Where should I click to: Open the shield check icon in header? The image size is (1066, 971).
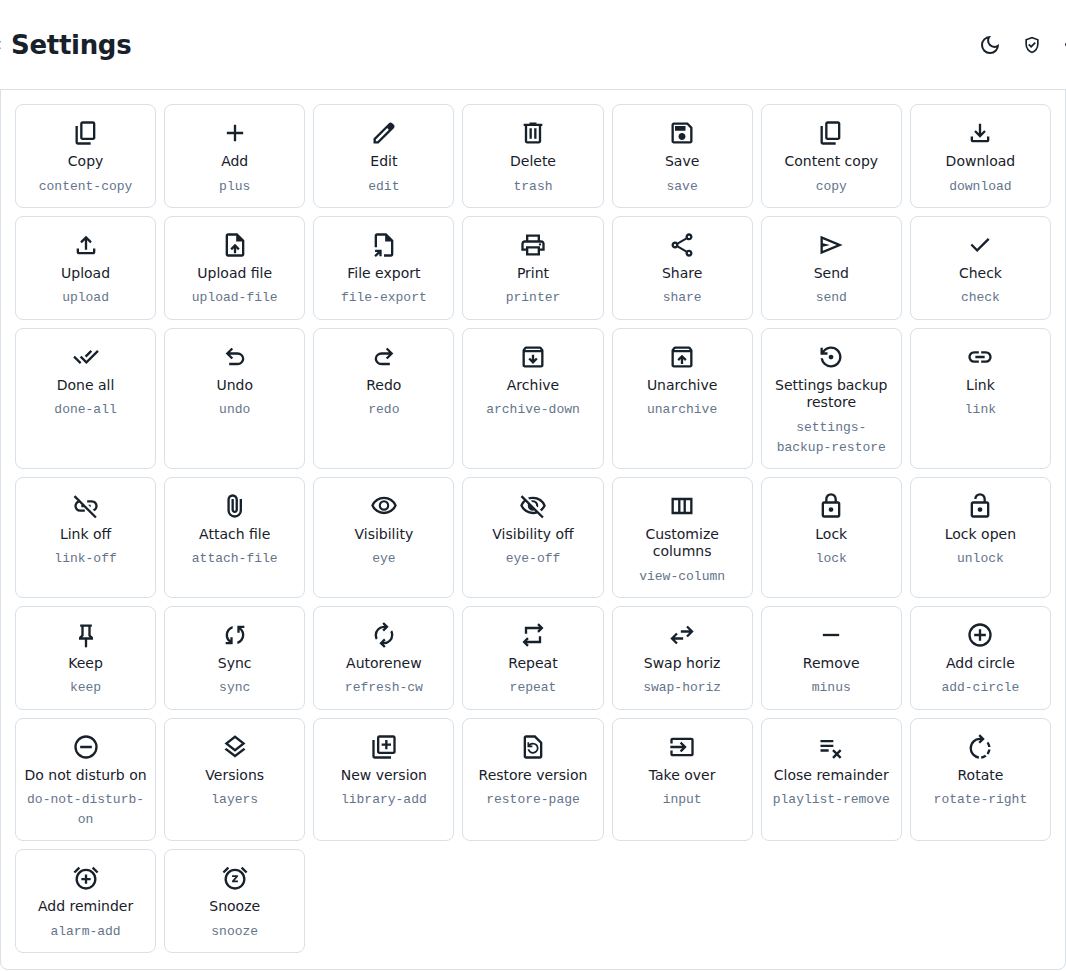[1031, 46]
